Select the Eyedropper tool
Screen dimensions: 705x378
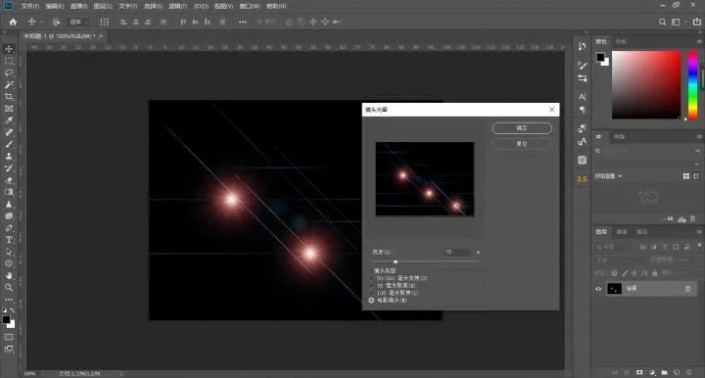point(9,120)
